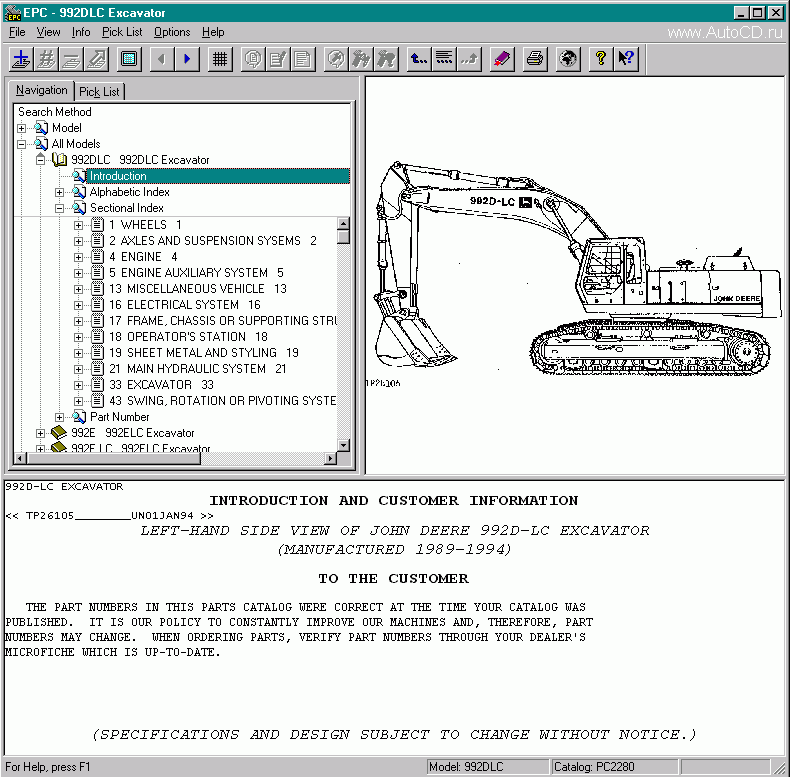The height and width of the screenshot is (777, 790).
Task: Open the File menu
Action: [17, 32]
